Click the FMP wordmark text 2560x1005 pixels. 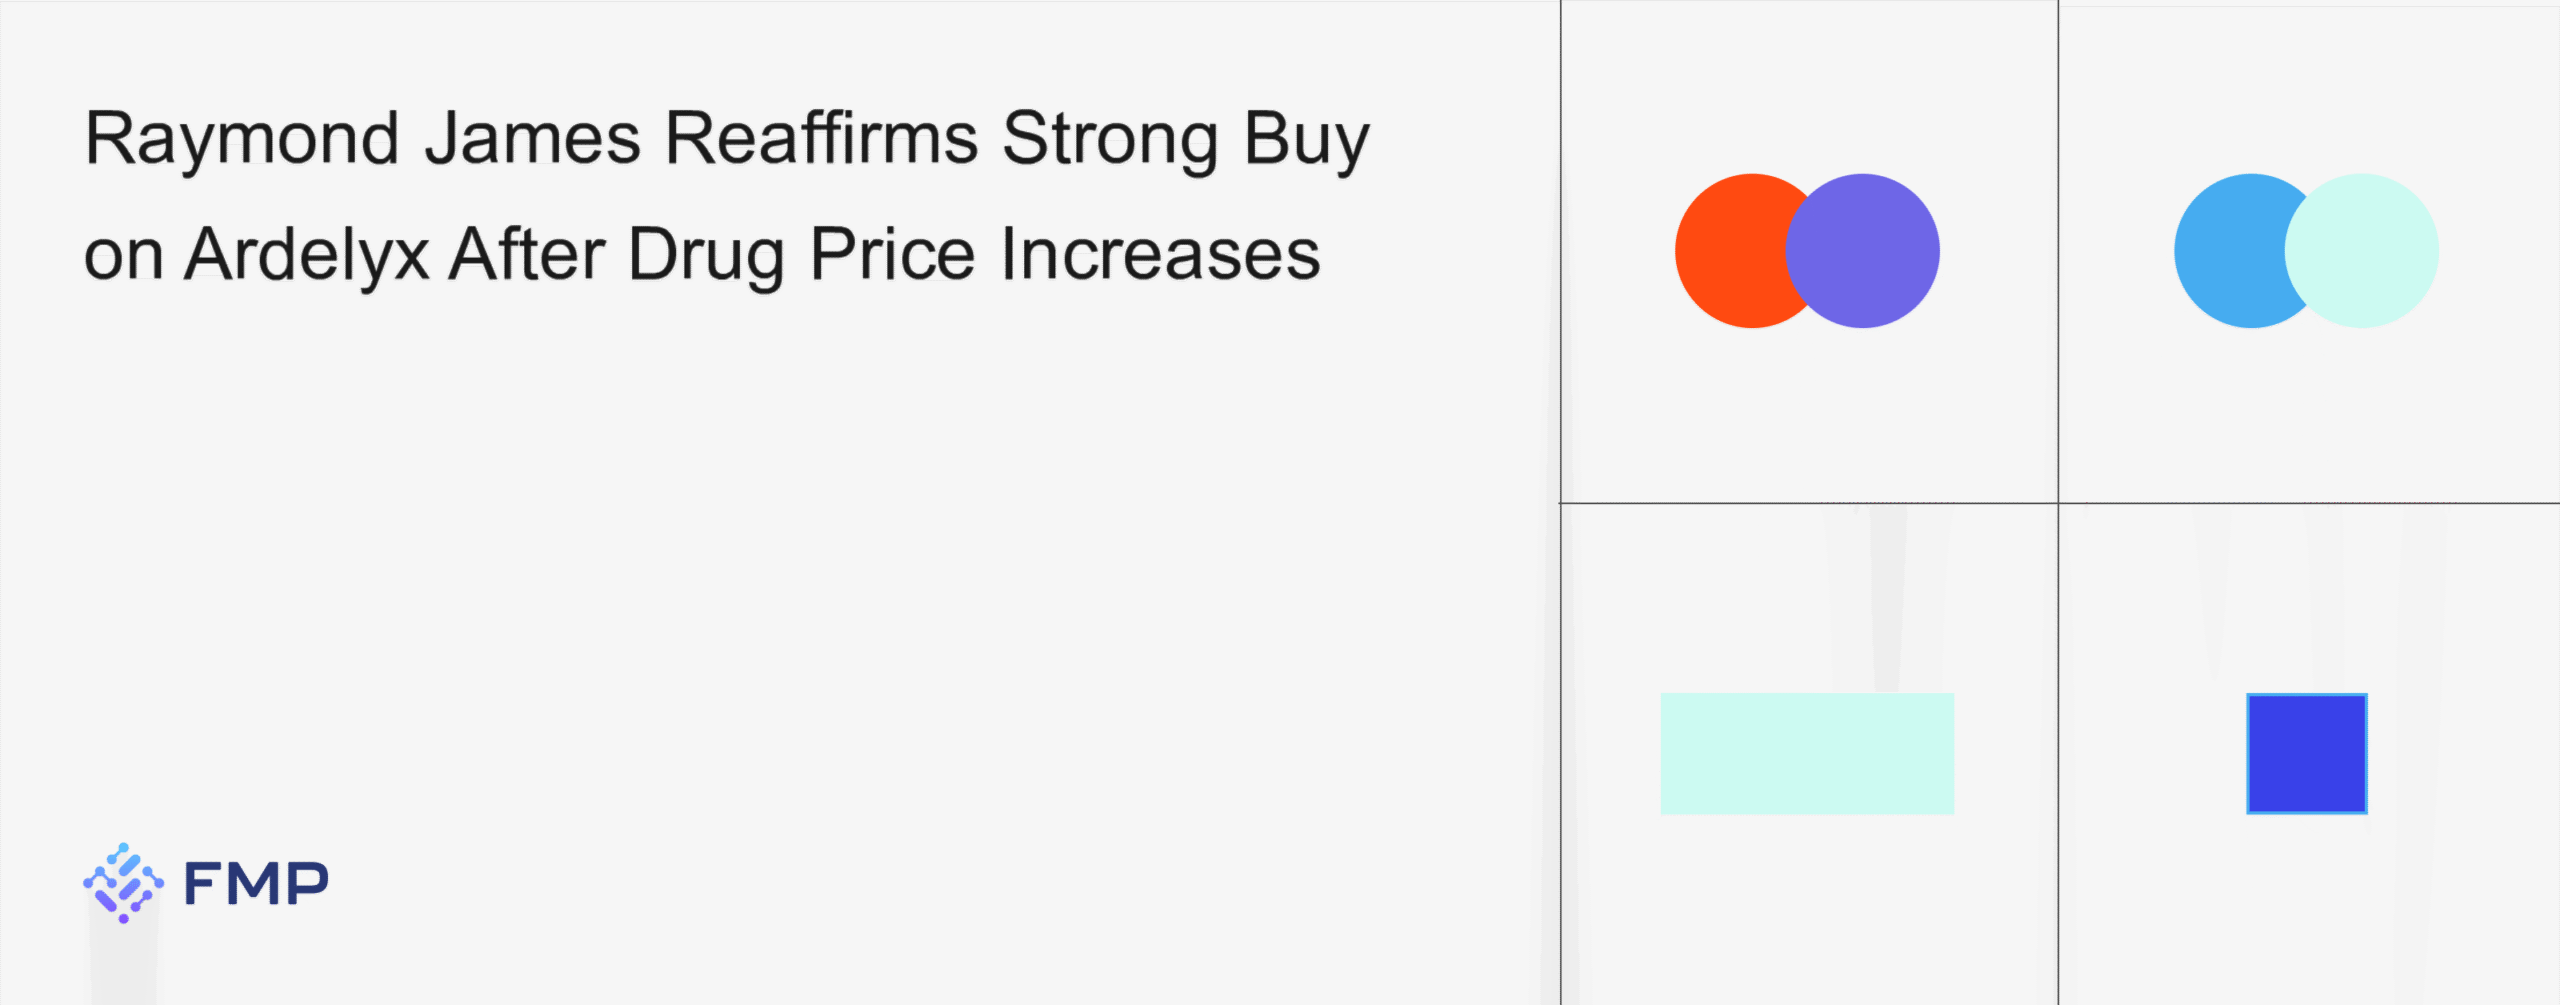256,884
